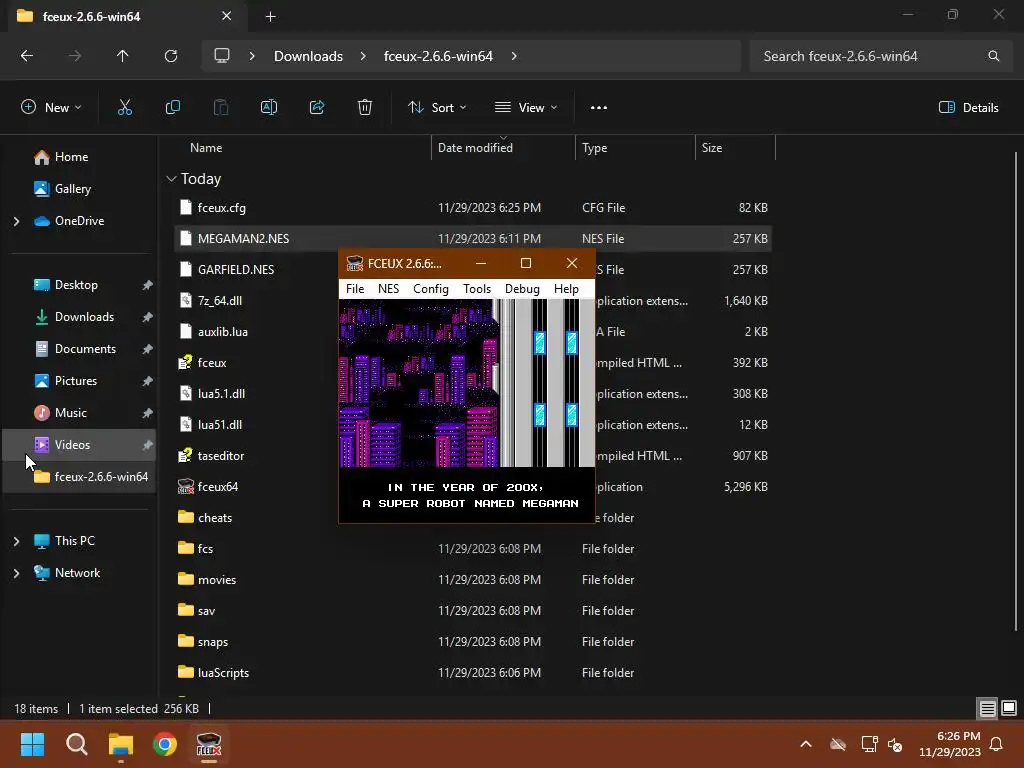Open the Debug menu in FCEUX
The width and height of the screenshot is (1024, 768).
(x=522, y=289)
